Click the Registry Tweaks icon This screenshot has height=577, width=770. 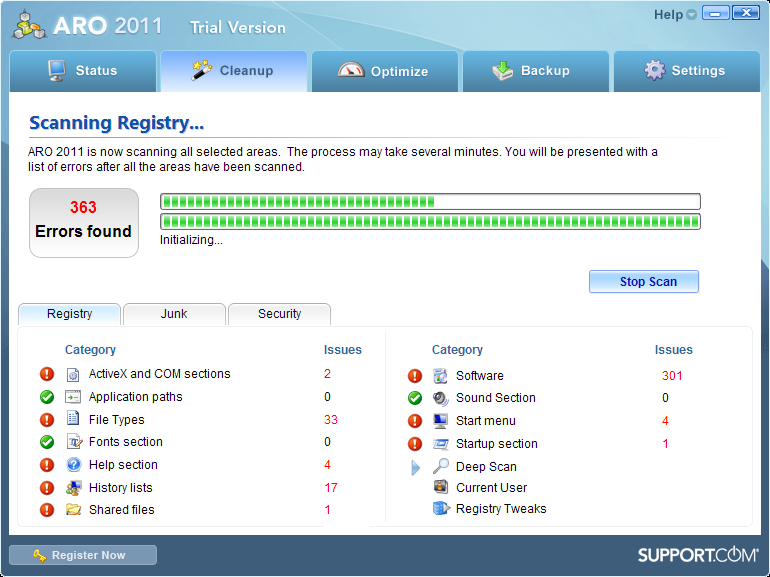click(x=441, y=508)
